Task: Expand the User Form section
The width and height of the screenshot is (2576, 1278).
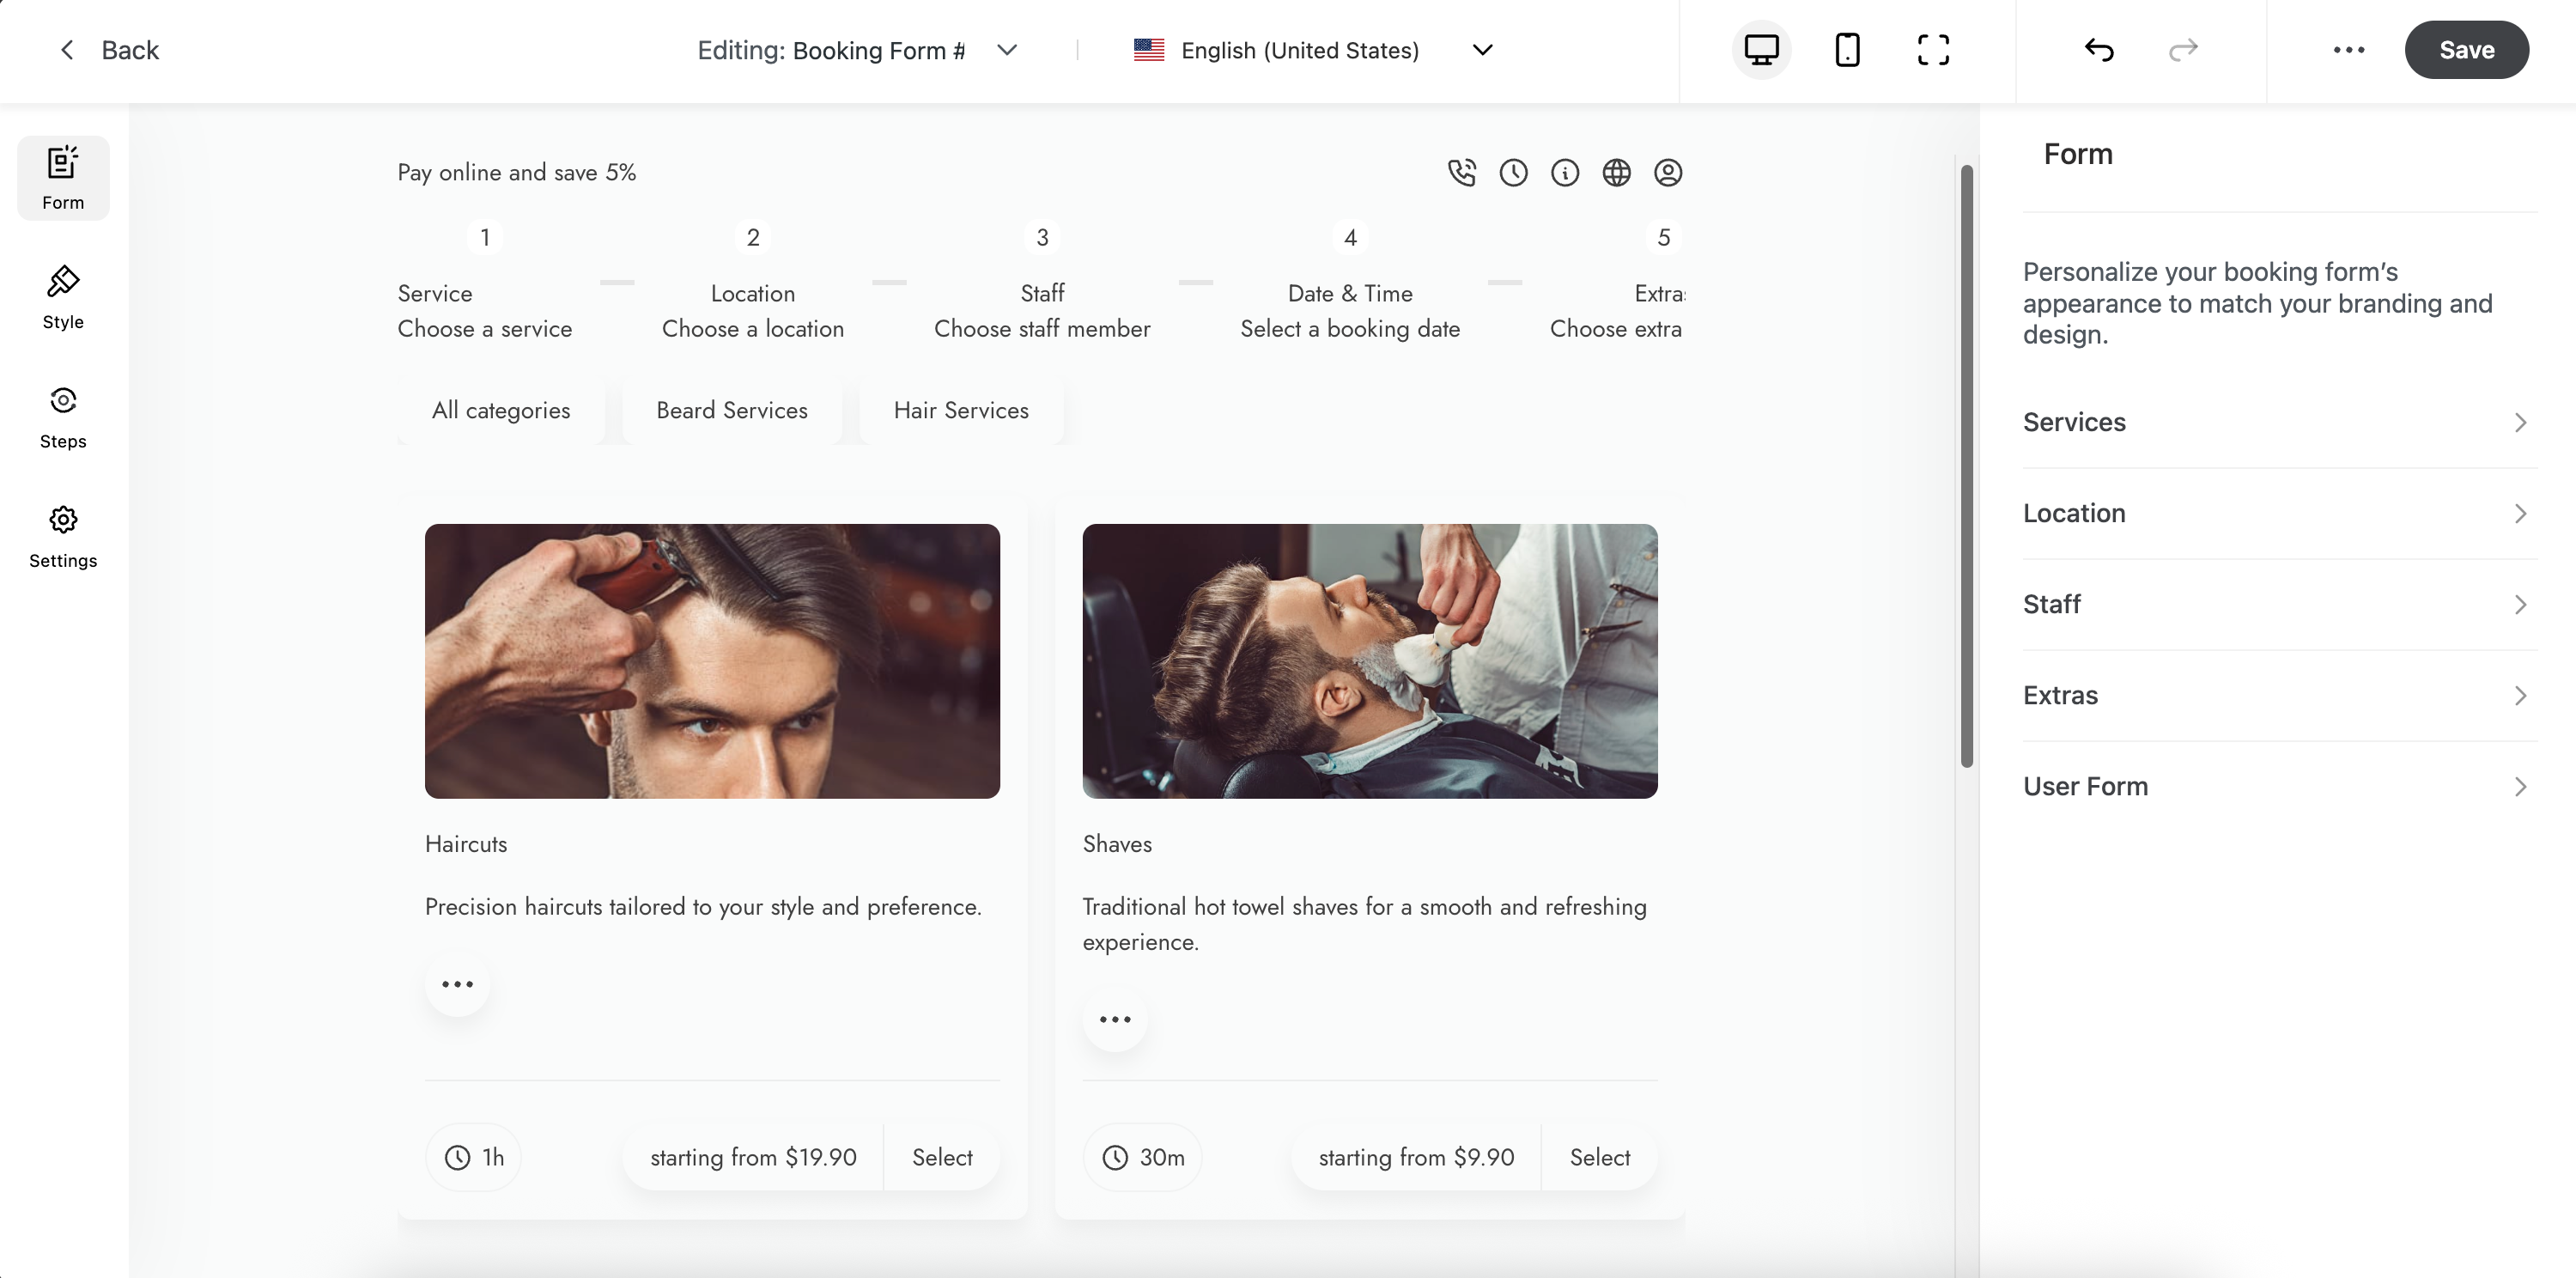Action: point(2279,786)
